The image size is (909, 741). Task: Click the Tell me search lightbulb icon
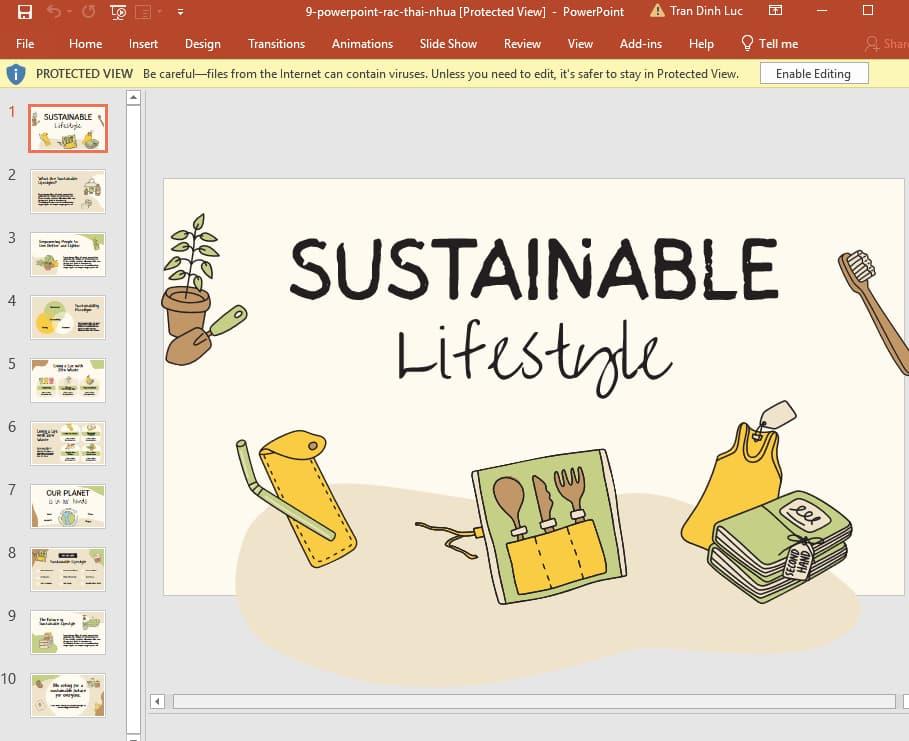(747, 43)
